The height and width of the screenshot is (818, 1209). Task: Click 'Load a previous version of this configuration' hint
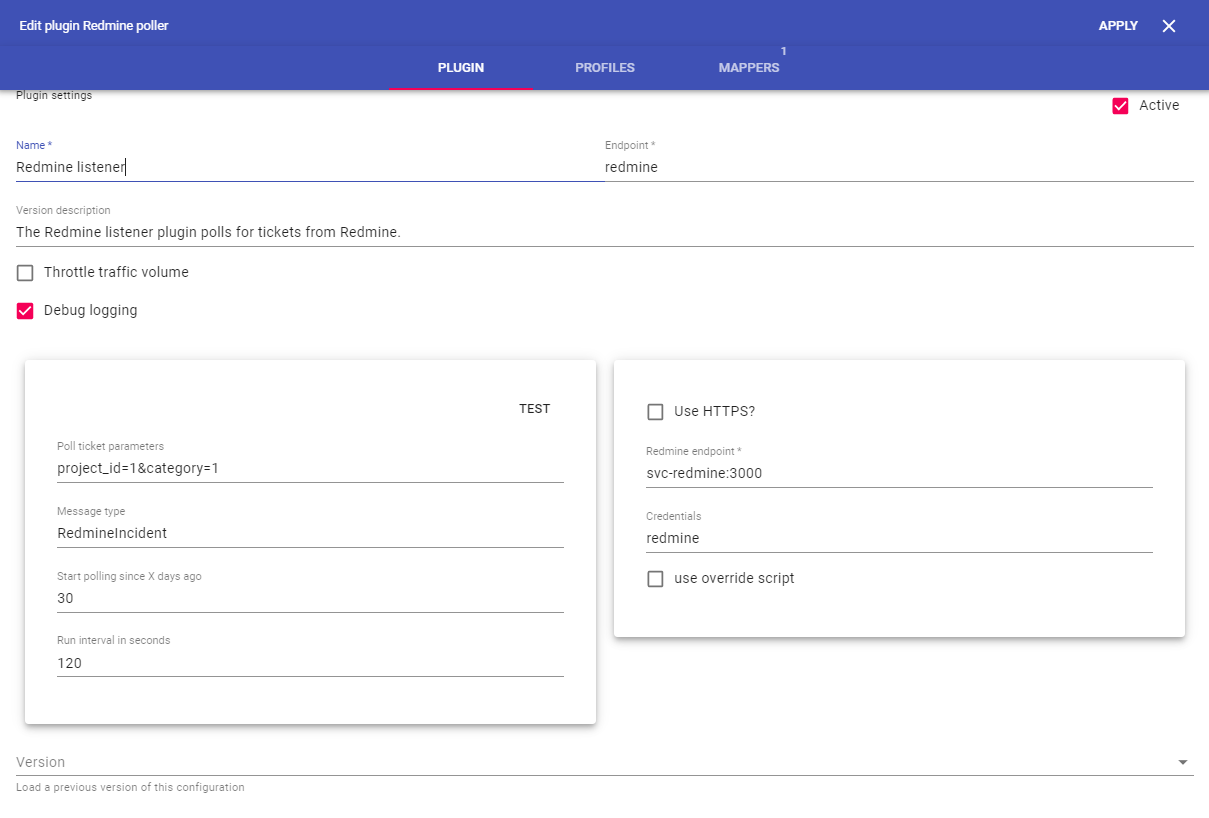coord(130,788)
